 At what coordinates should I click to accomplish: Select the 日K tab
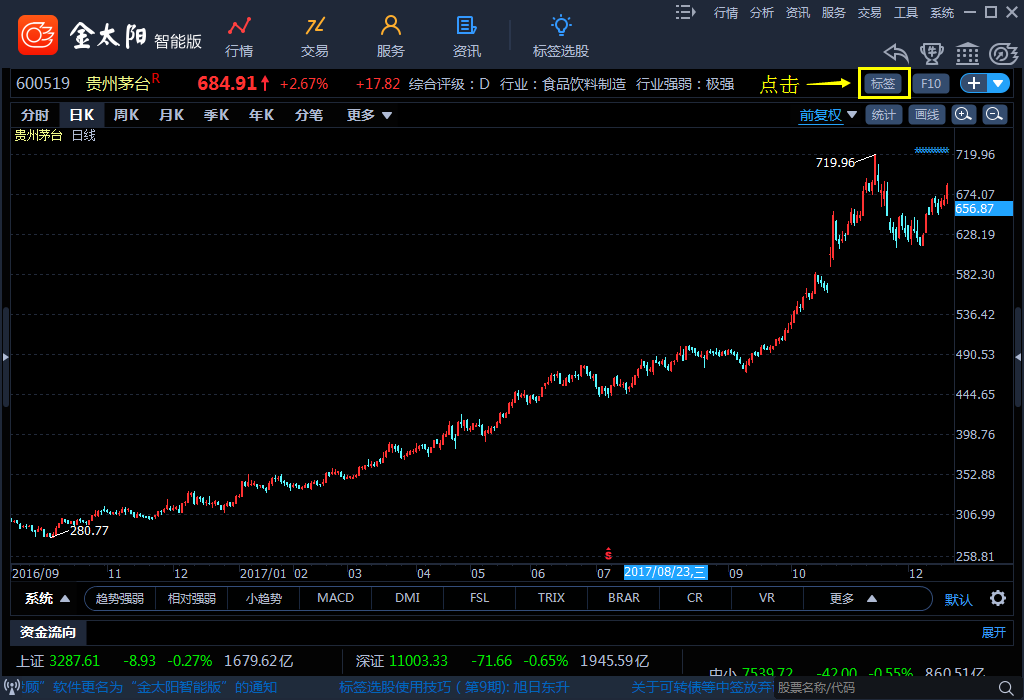(82, 115)
